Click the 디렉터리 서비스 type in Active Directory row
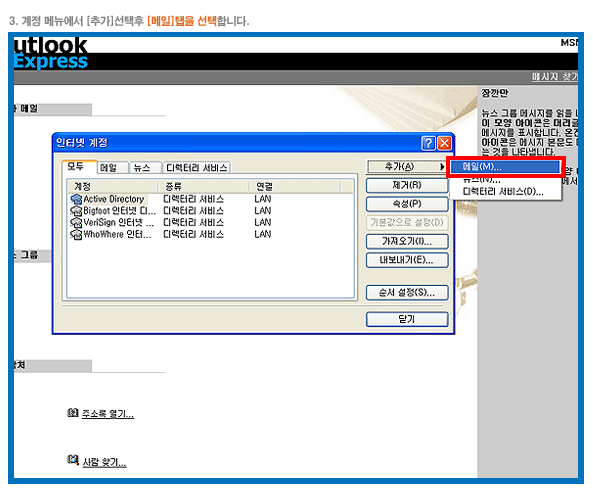593x497 pixels. point(193,199)
